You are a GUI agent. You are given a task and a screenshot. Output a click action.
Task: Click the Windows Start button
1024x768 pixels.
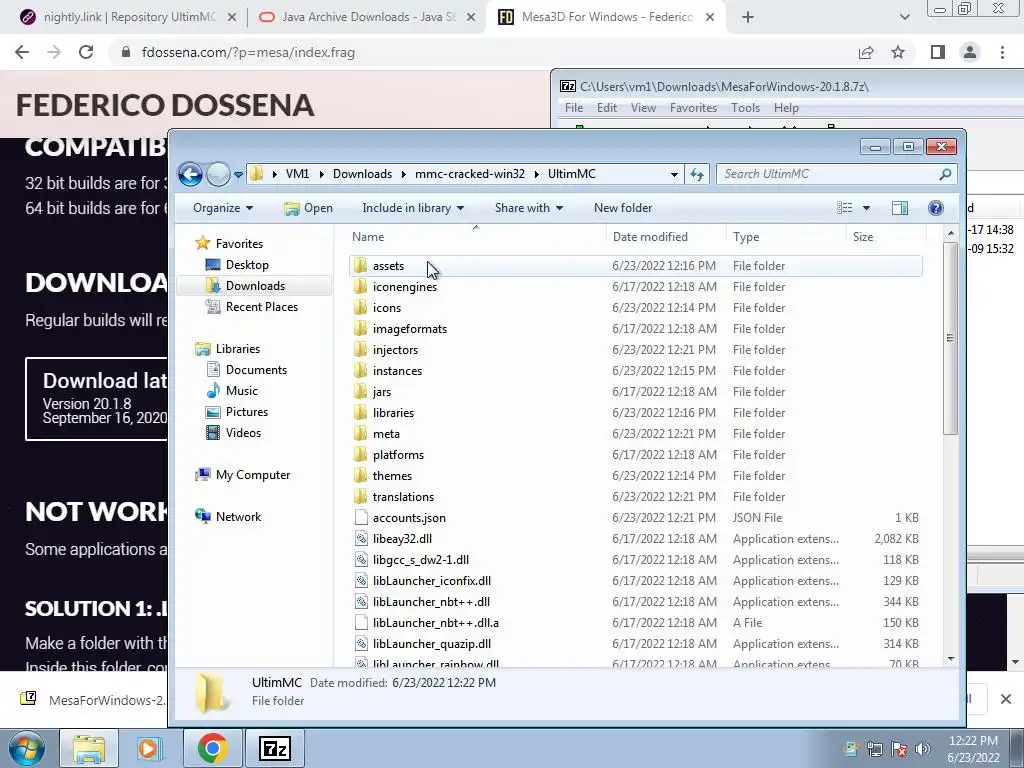[x=26, y=748]
